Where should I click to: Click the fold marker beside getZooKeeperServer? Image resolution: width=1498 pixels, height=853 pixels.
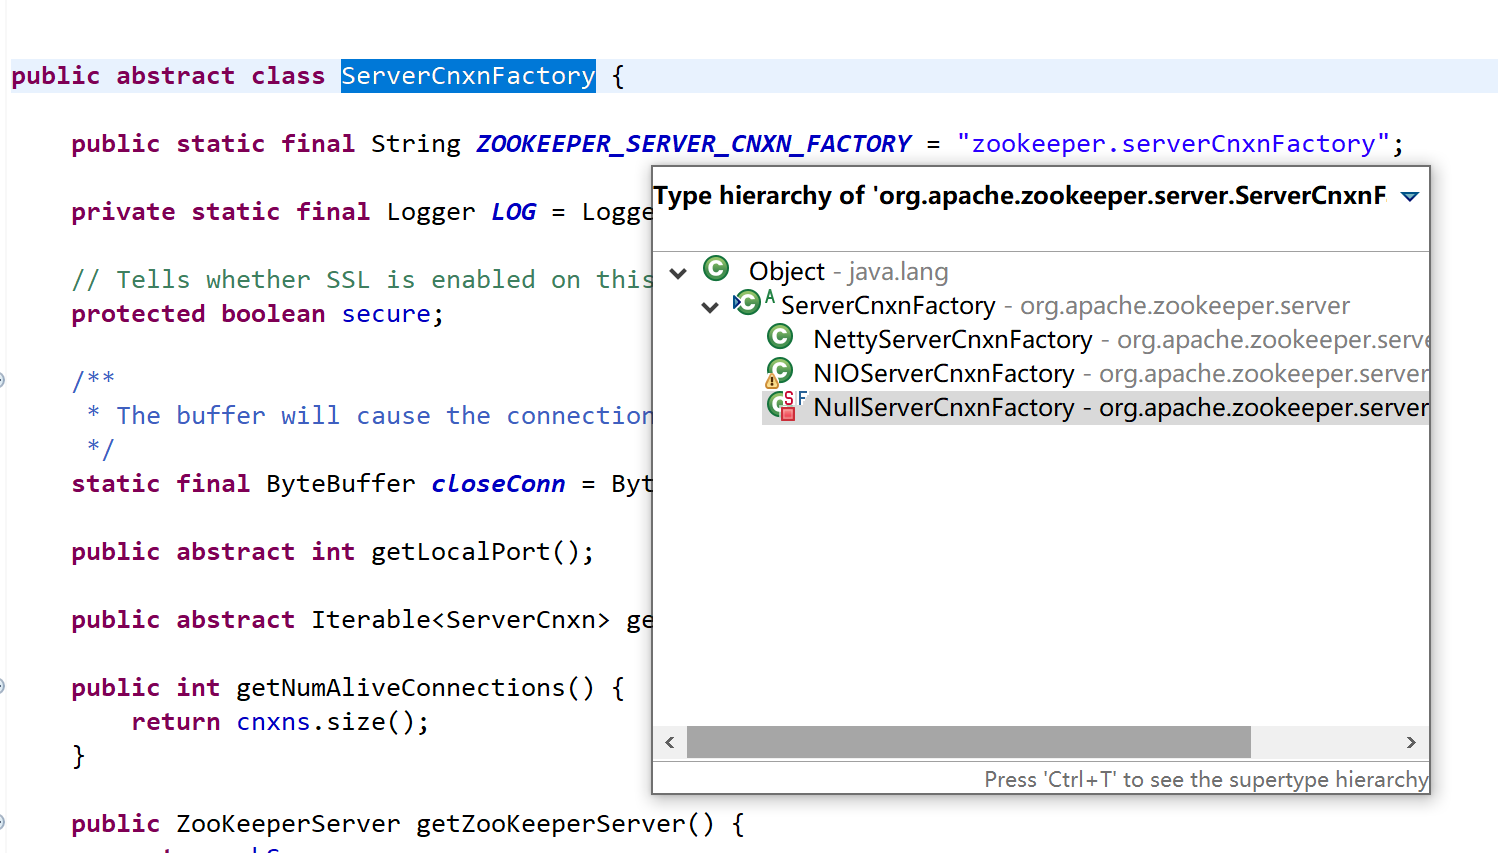point(2,822)
